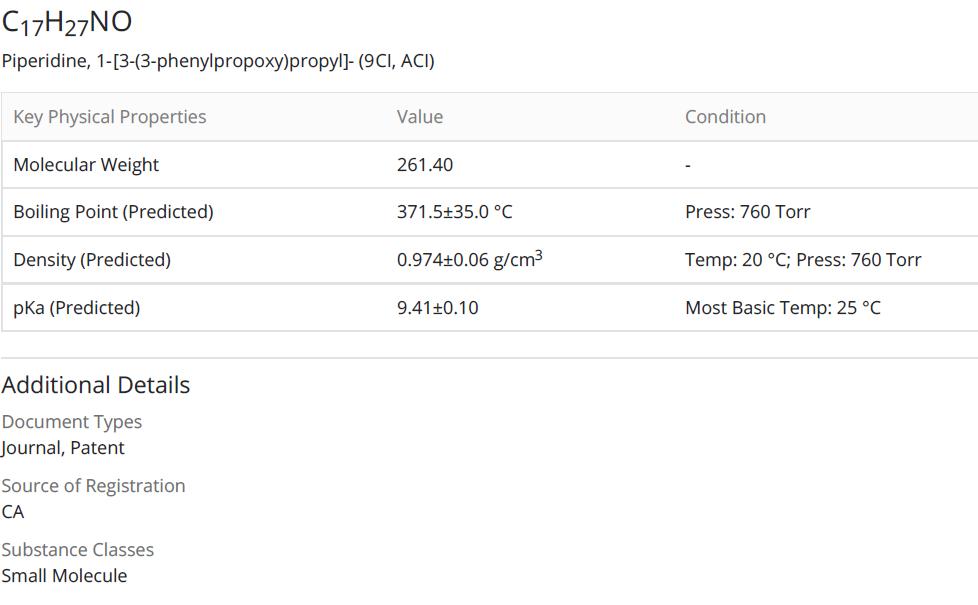Viewport: 978px width, 605px height.
Task: Click the Condition column header
Action: click(725, 117)
